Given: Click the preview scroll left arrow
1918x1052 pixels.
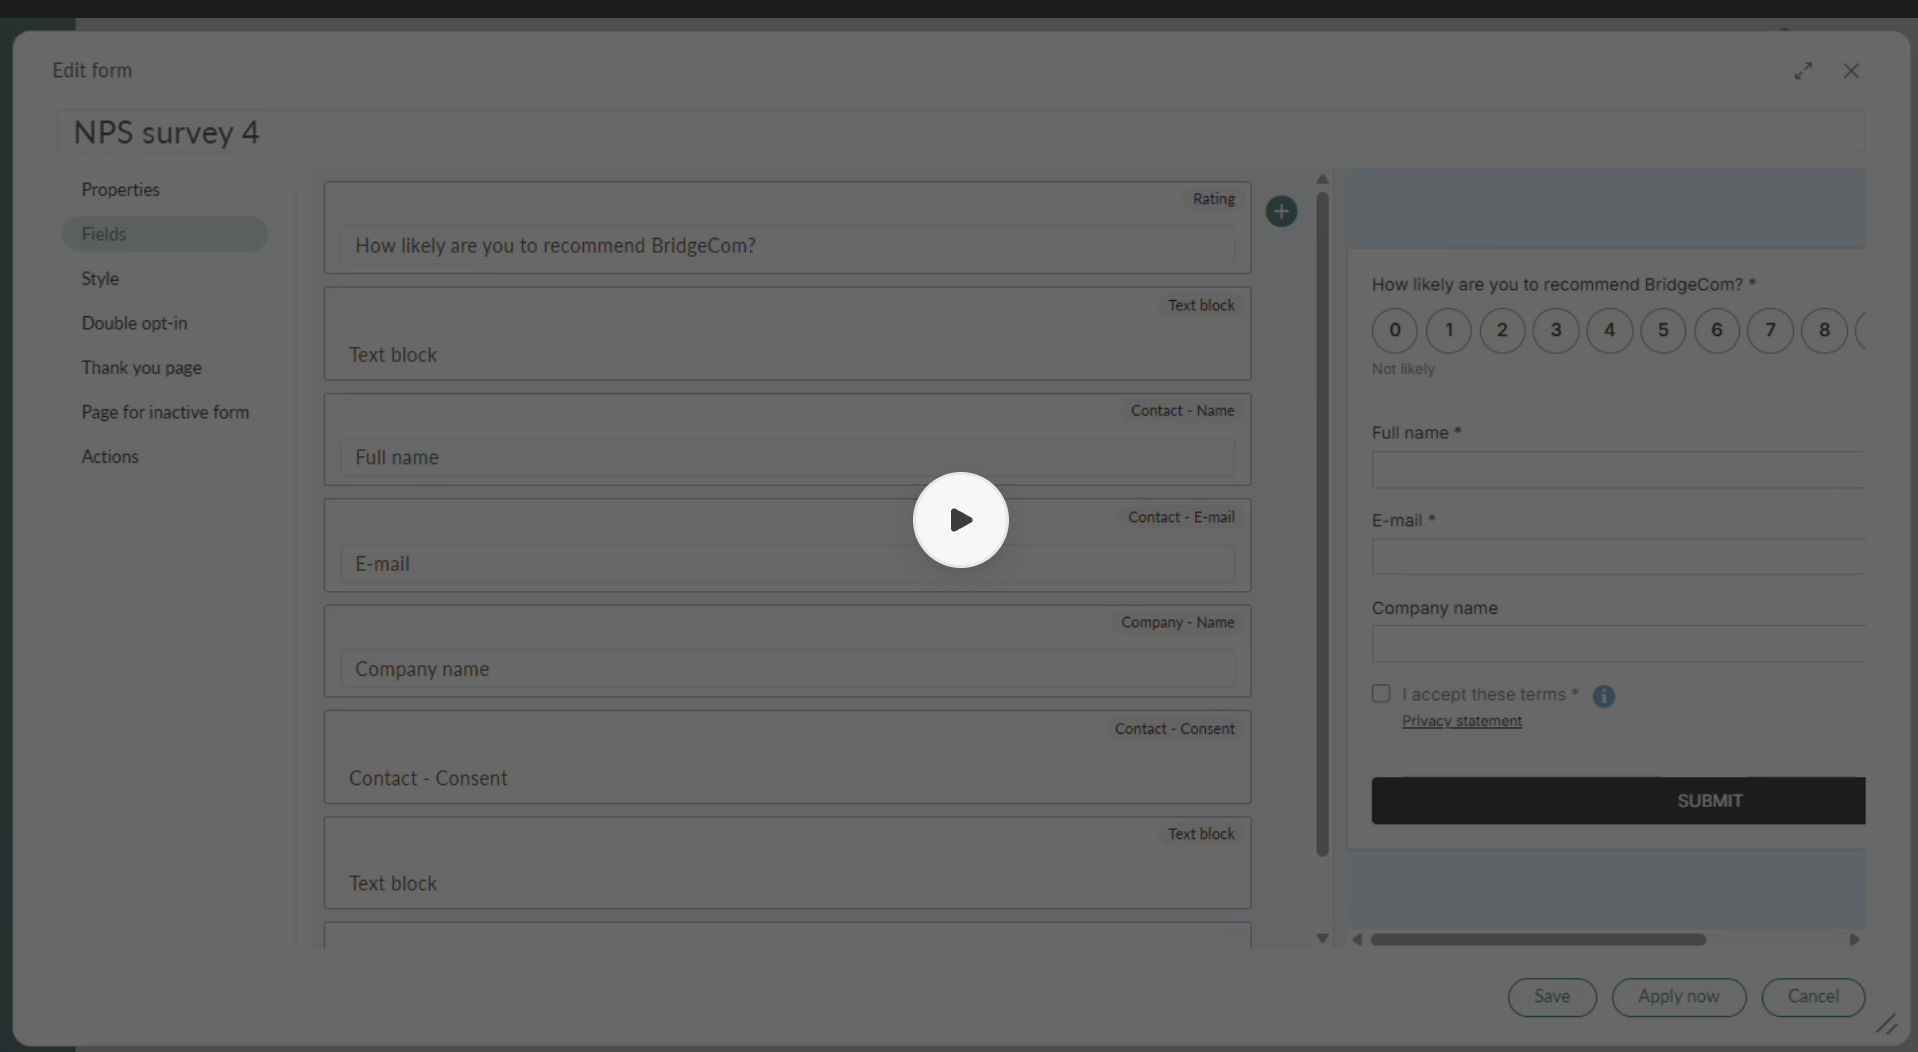Looking at the screenshot, I should pyautogui.click(x=1357, y=940).
